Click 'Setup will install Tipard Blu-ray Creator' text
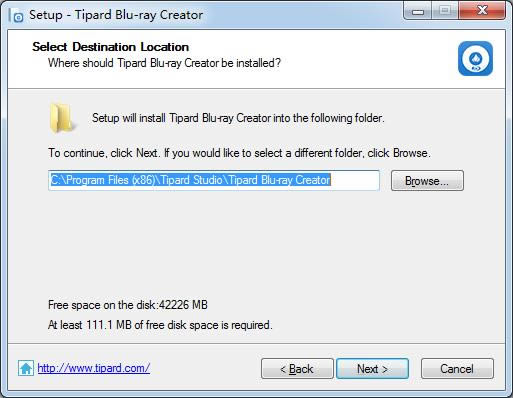This screenshot has height=398, width=513. tap(238, 118)
